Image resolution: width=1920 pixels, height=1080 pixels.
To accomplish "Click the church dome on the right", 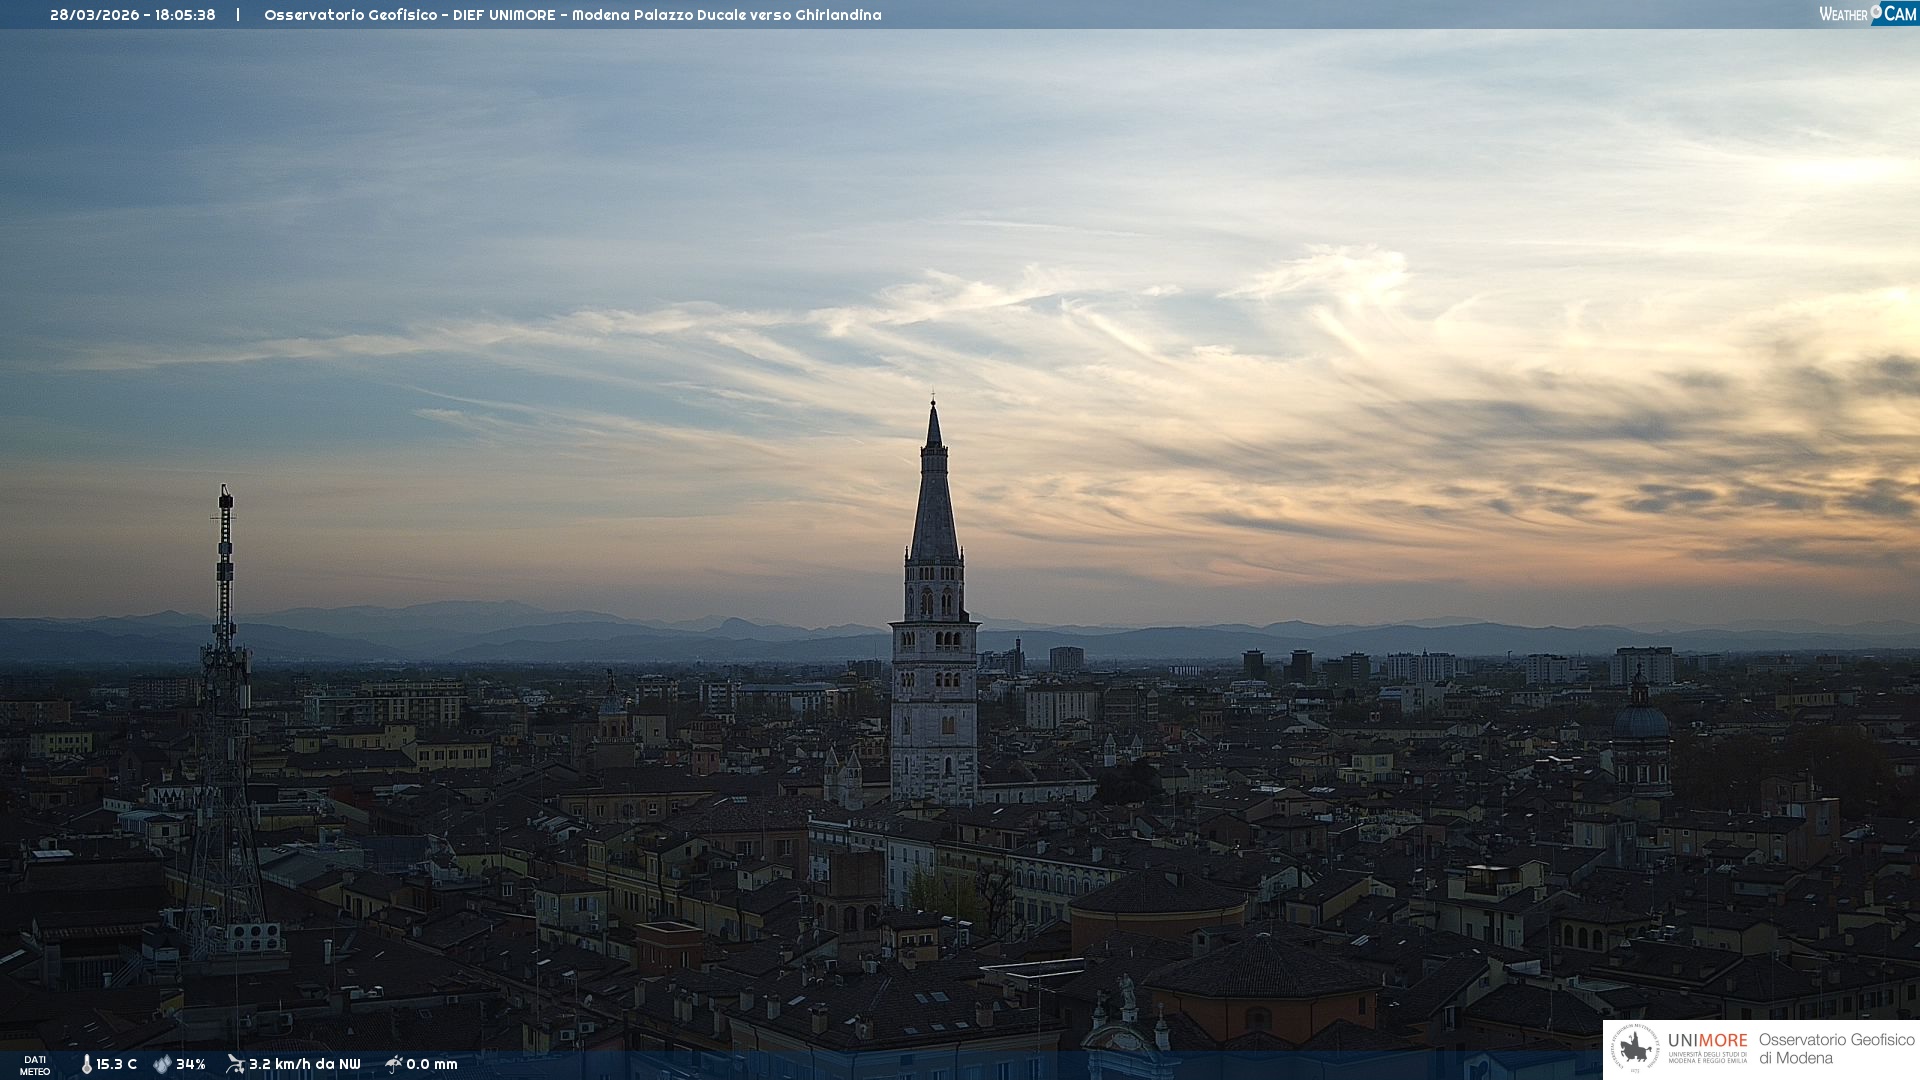I will tap(1640, 722).
